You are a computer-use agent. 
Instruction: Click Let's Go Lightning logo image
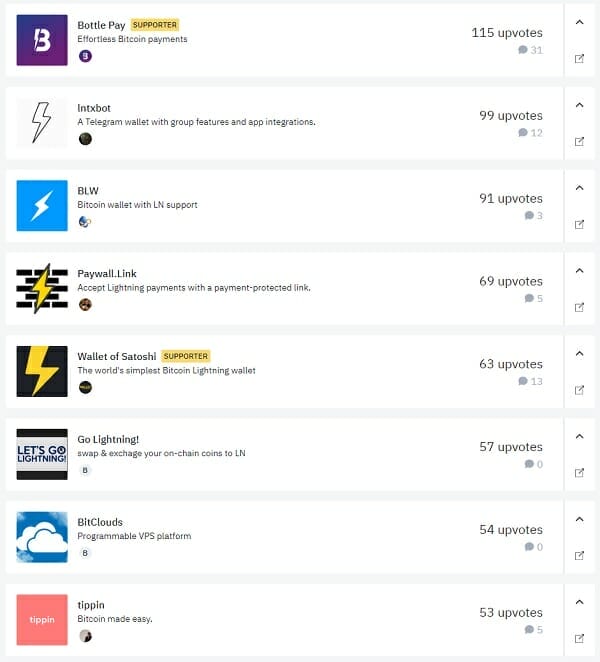click(x=42, y=454)
